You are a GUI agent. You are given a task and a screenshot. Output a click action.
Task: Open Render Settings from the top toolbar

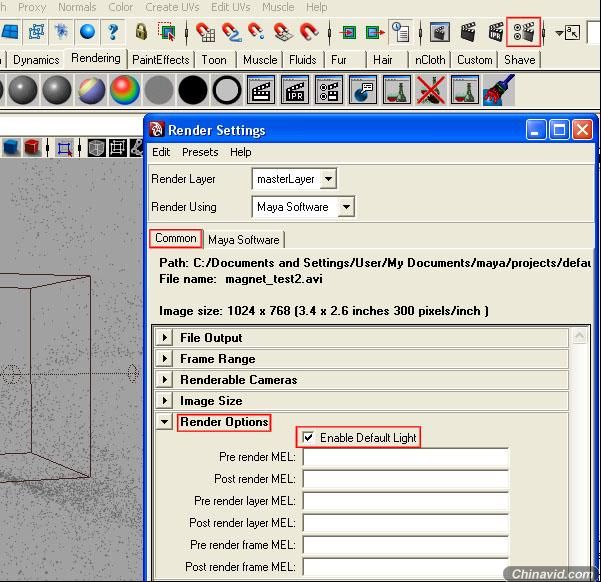[522, 32]
